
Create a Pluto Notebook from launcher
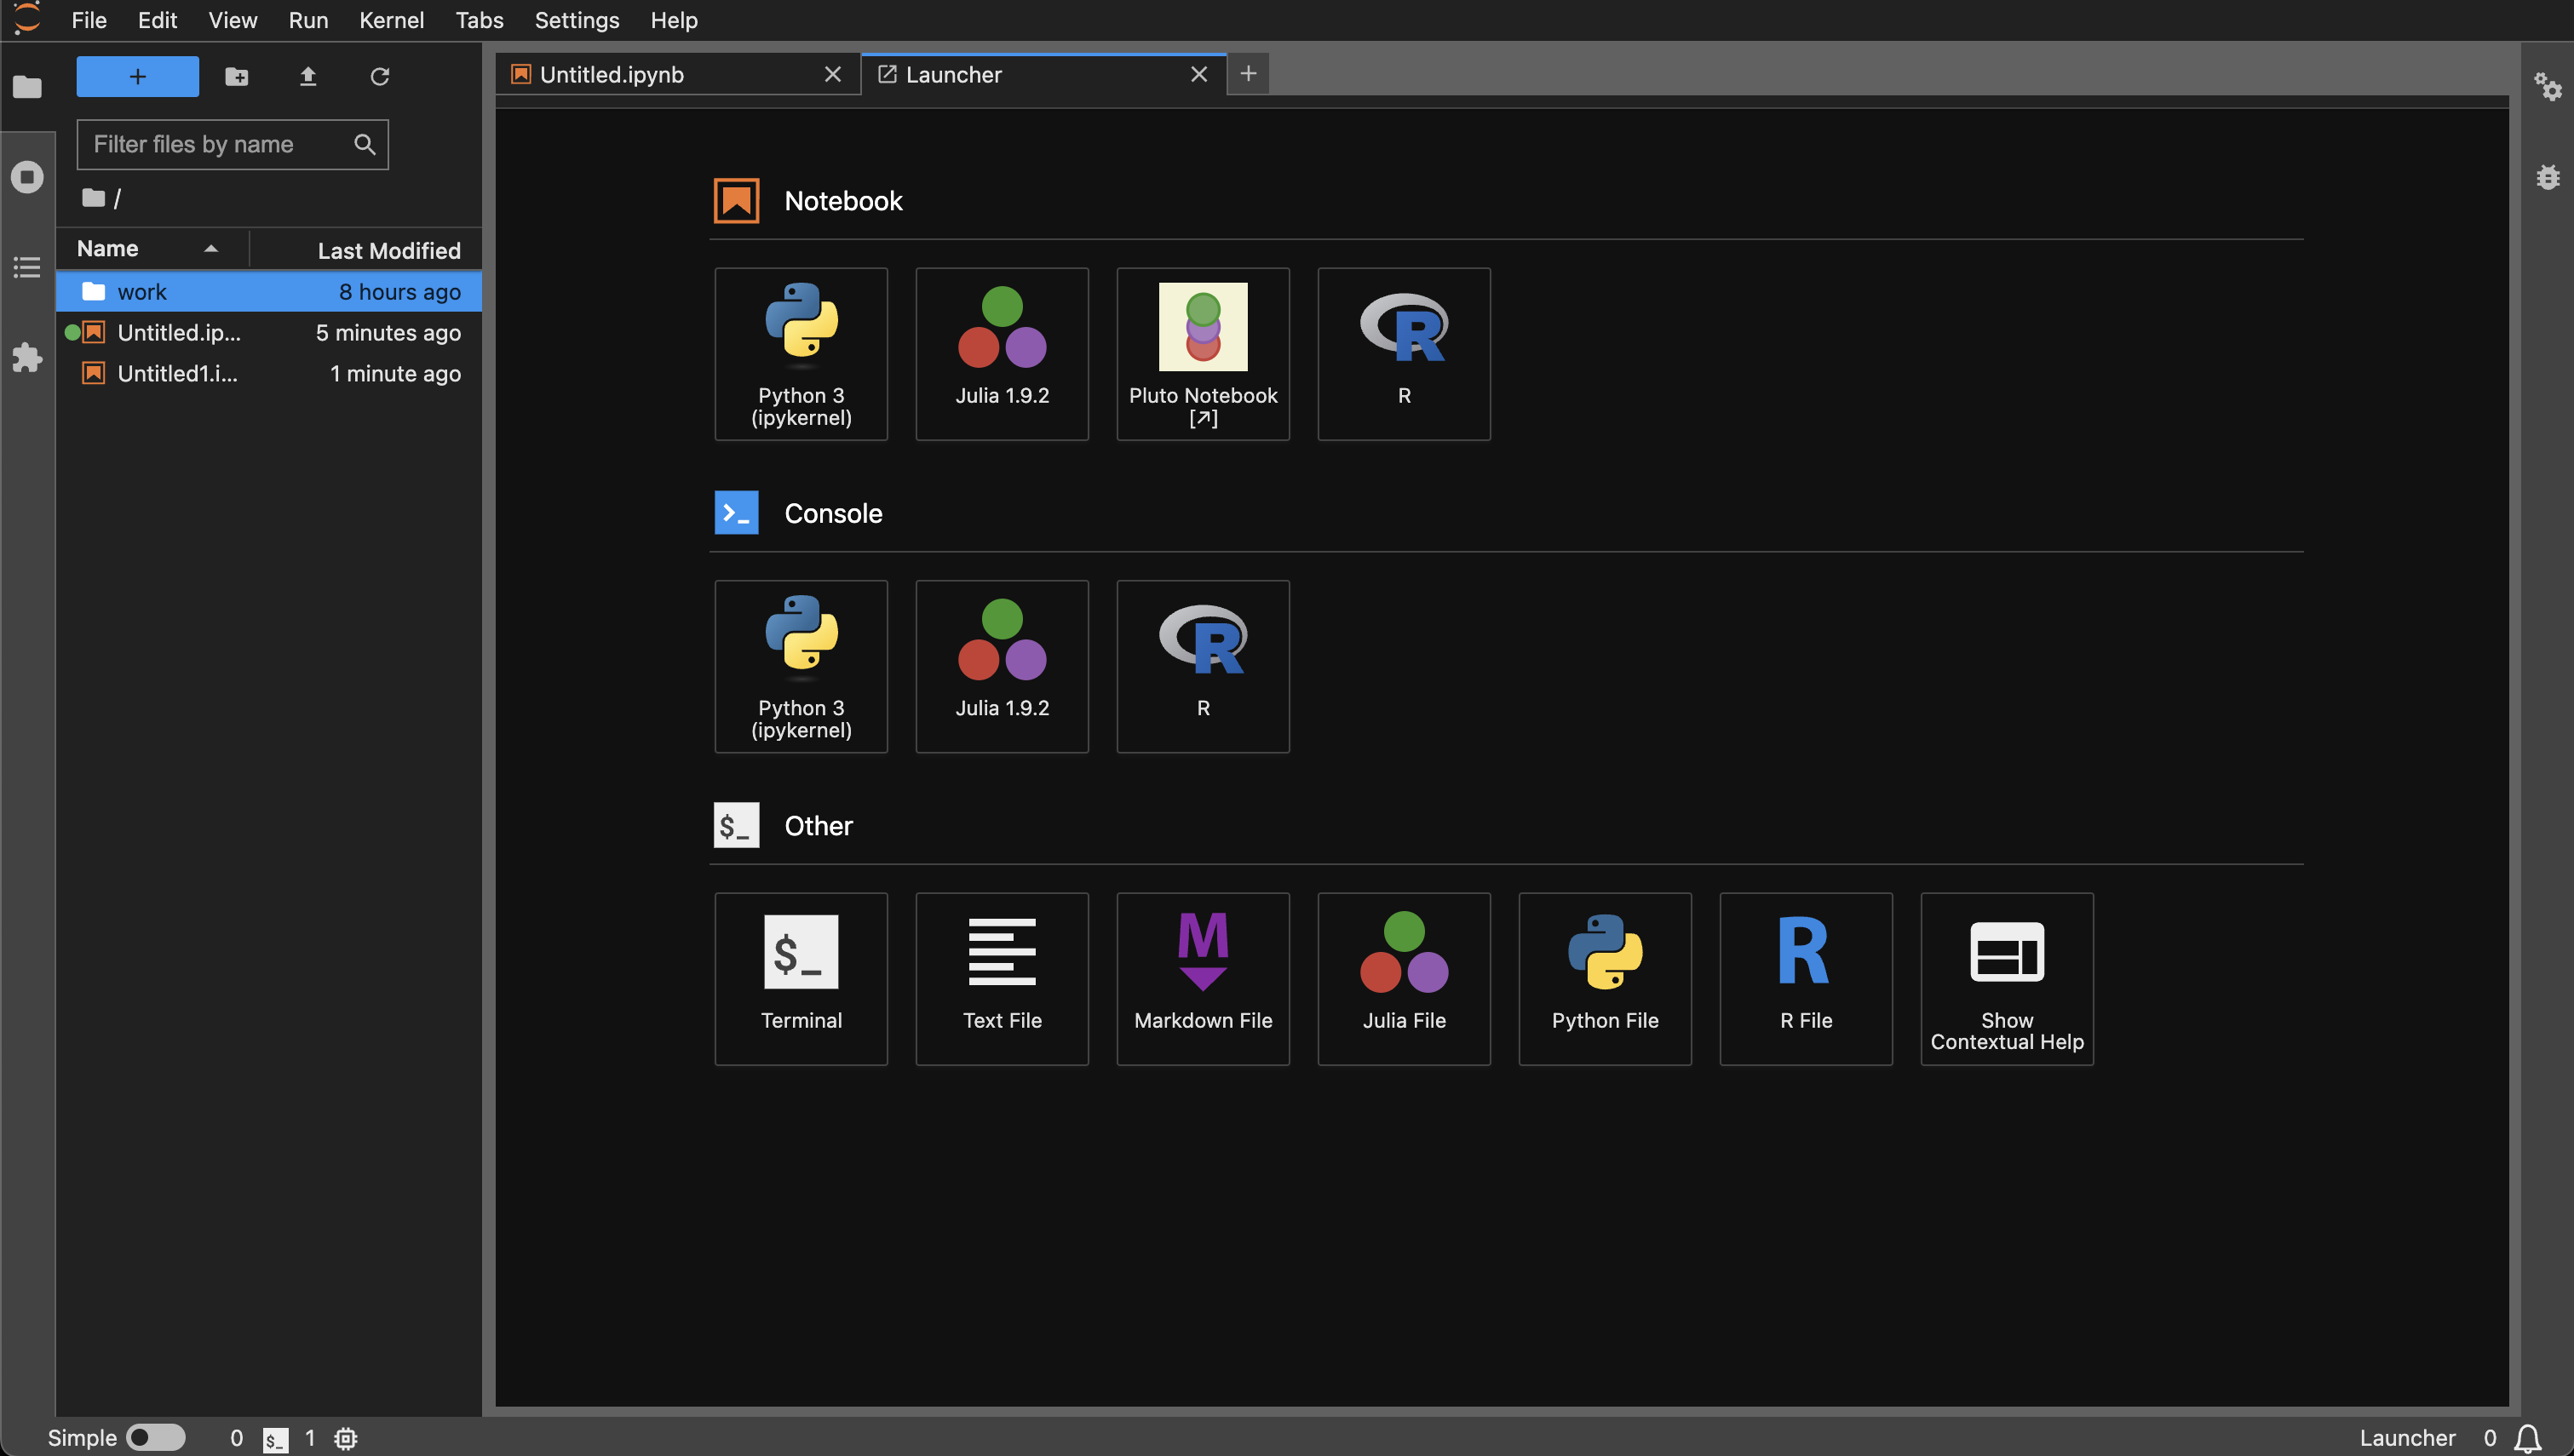1202,353
